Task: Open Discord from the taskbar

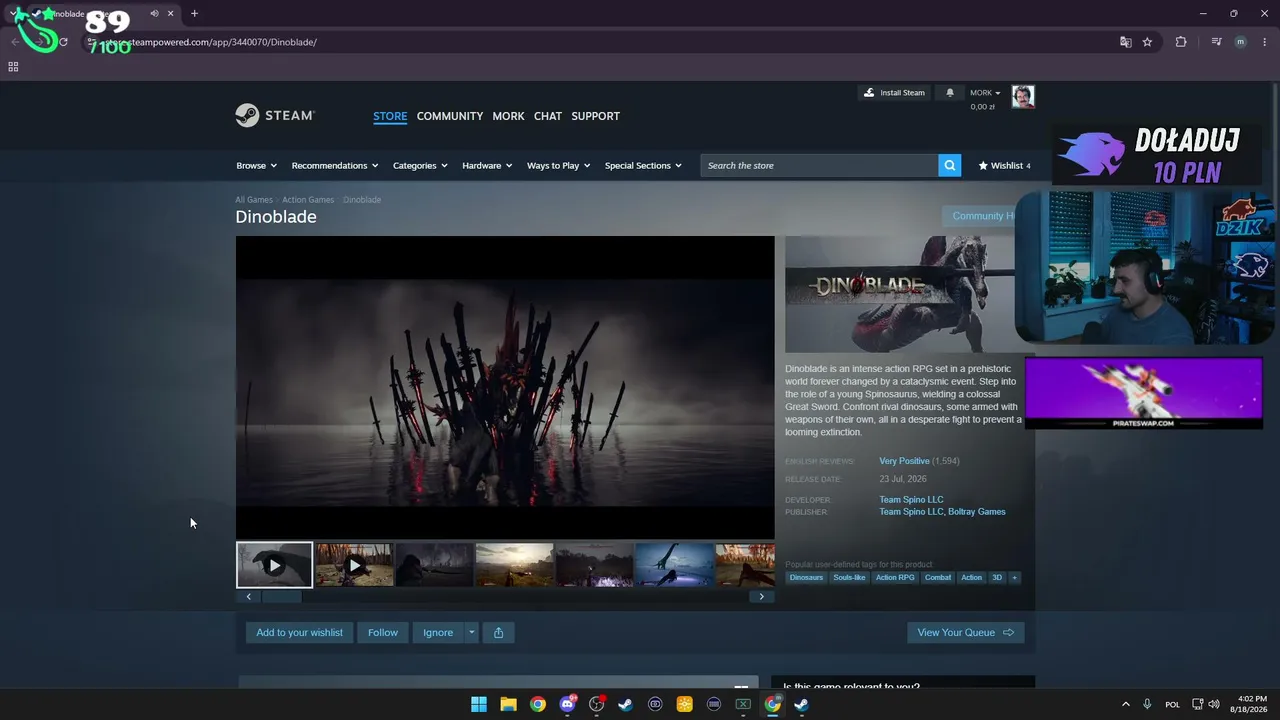Action: click(567, 704)
